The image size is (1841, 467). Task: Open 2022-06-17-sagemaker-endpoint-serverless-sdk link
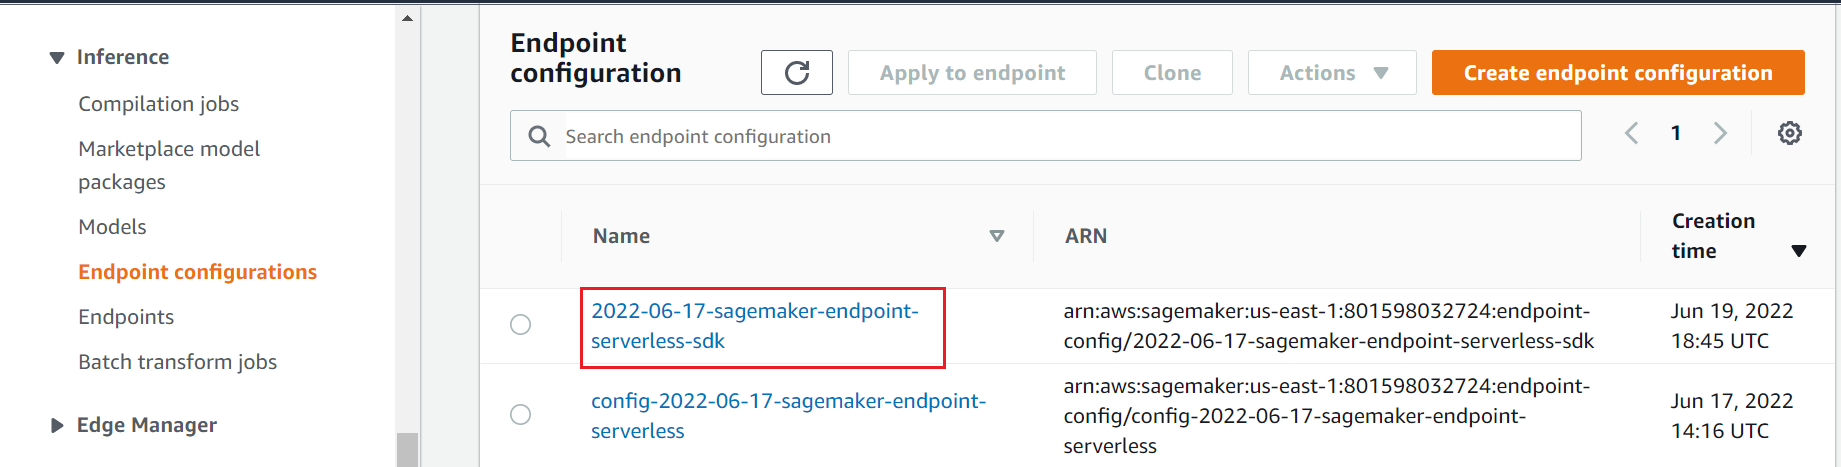(x=755, y=326)
